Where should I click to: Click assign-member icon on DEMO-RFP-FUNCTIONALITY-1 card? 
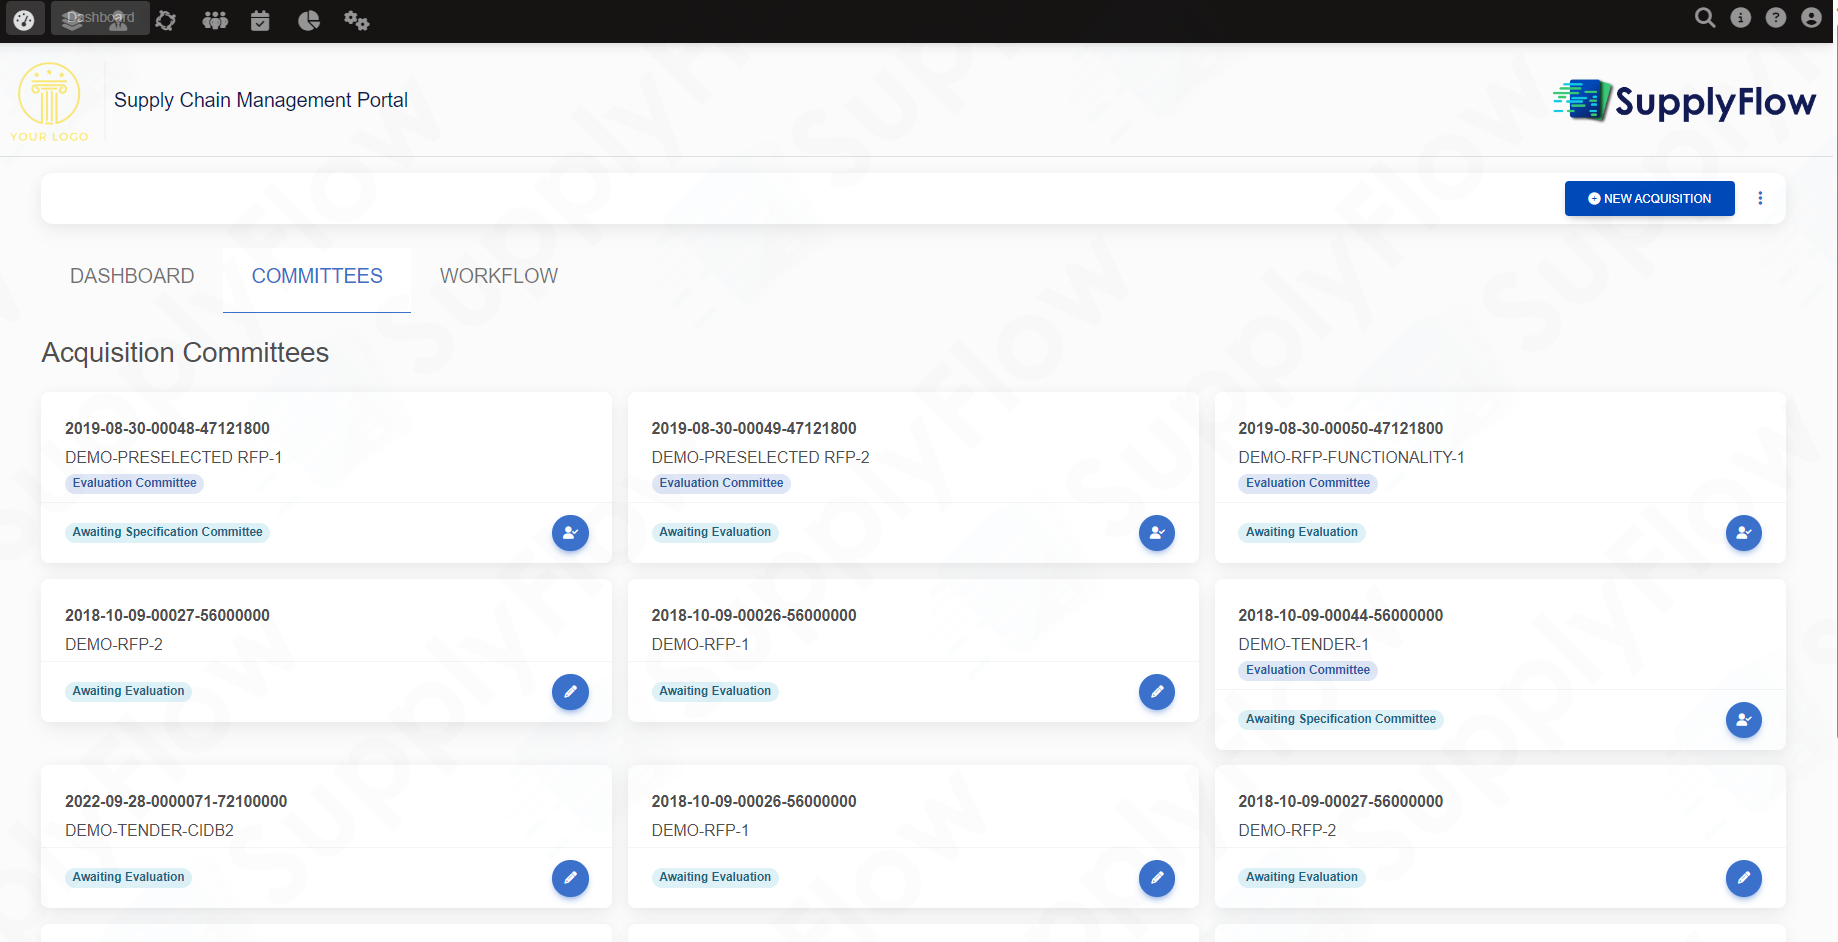click(x=1743, y=533)
